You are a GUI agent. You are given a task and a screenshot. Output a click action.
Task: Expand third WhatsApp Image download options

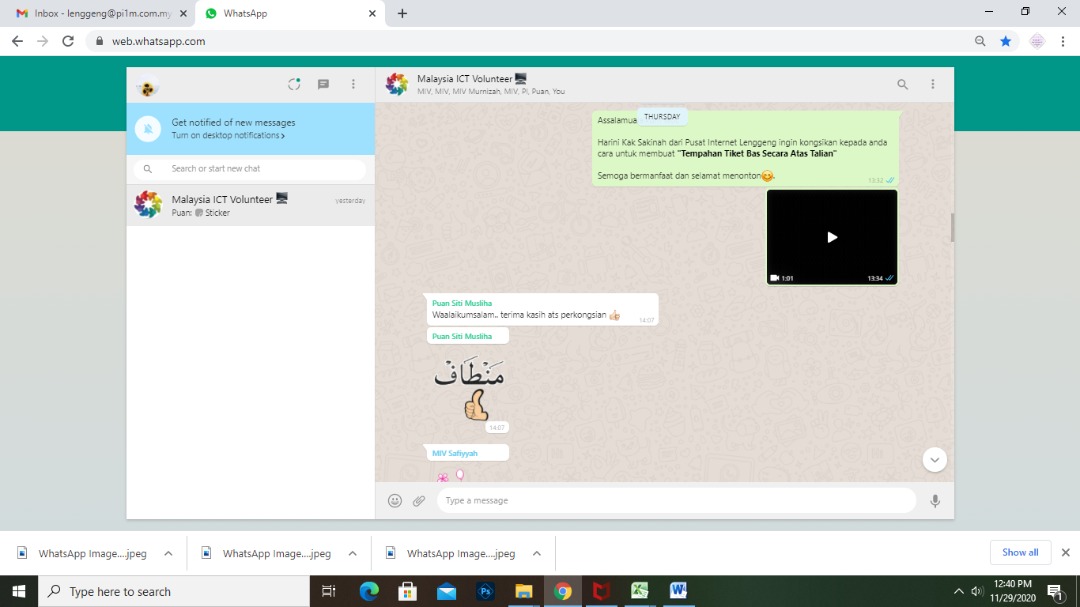(x=536, y=553)
